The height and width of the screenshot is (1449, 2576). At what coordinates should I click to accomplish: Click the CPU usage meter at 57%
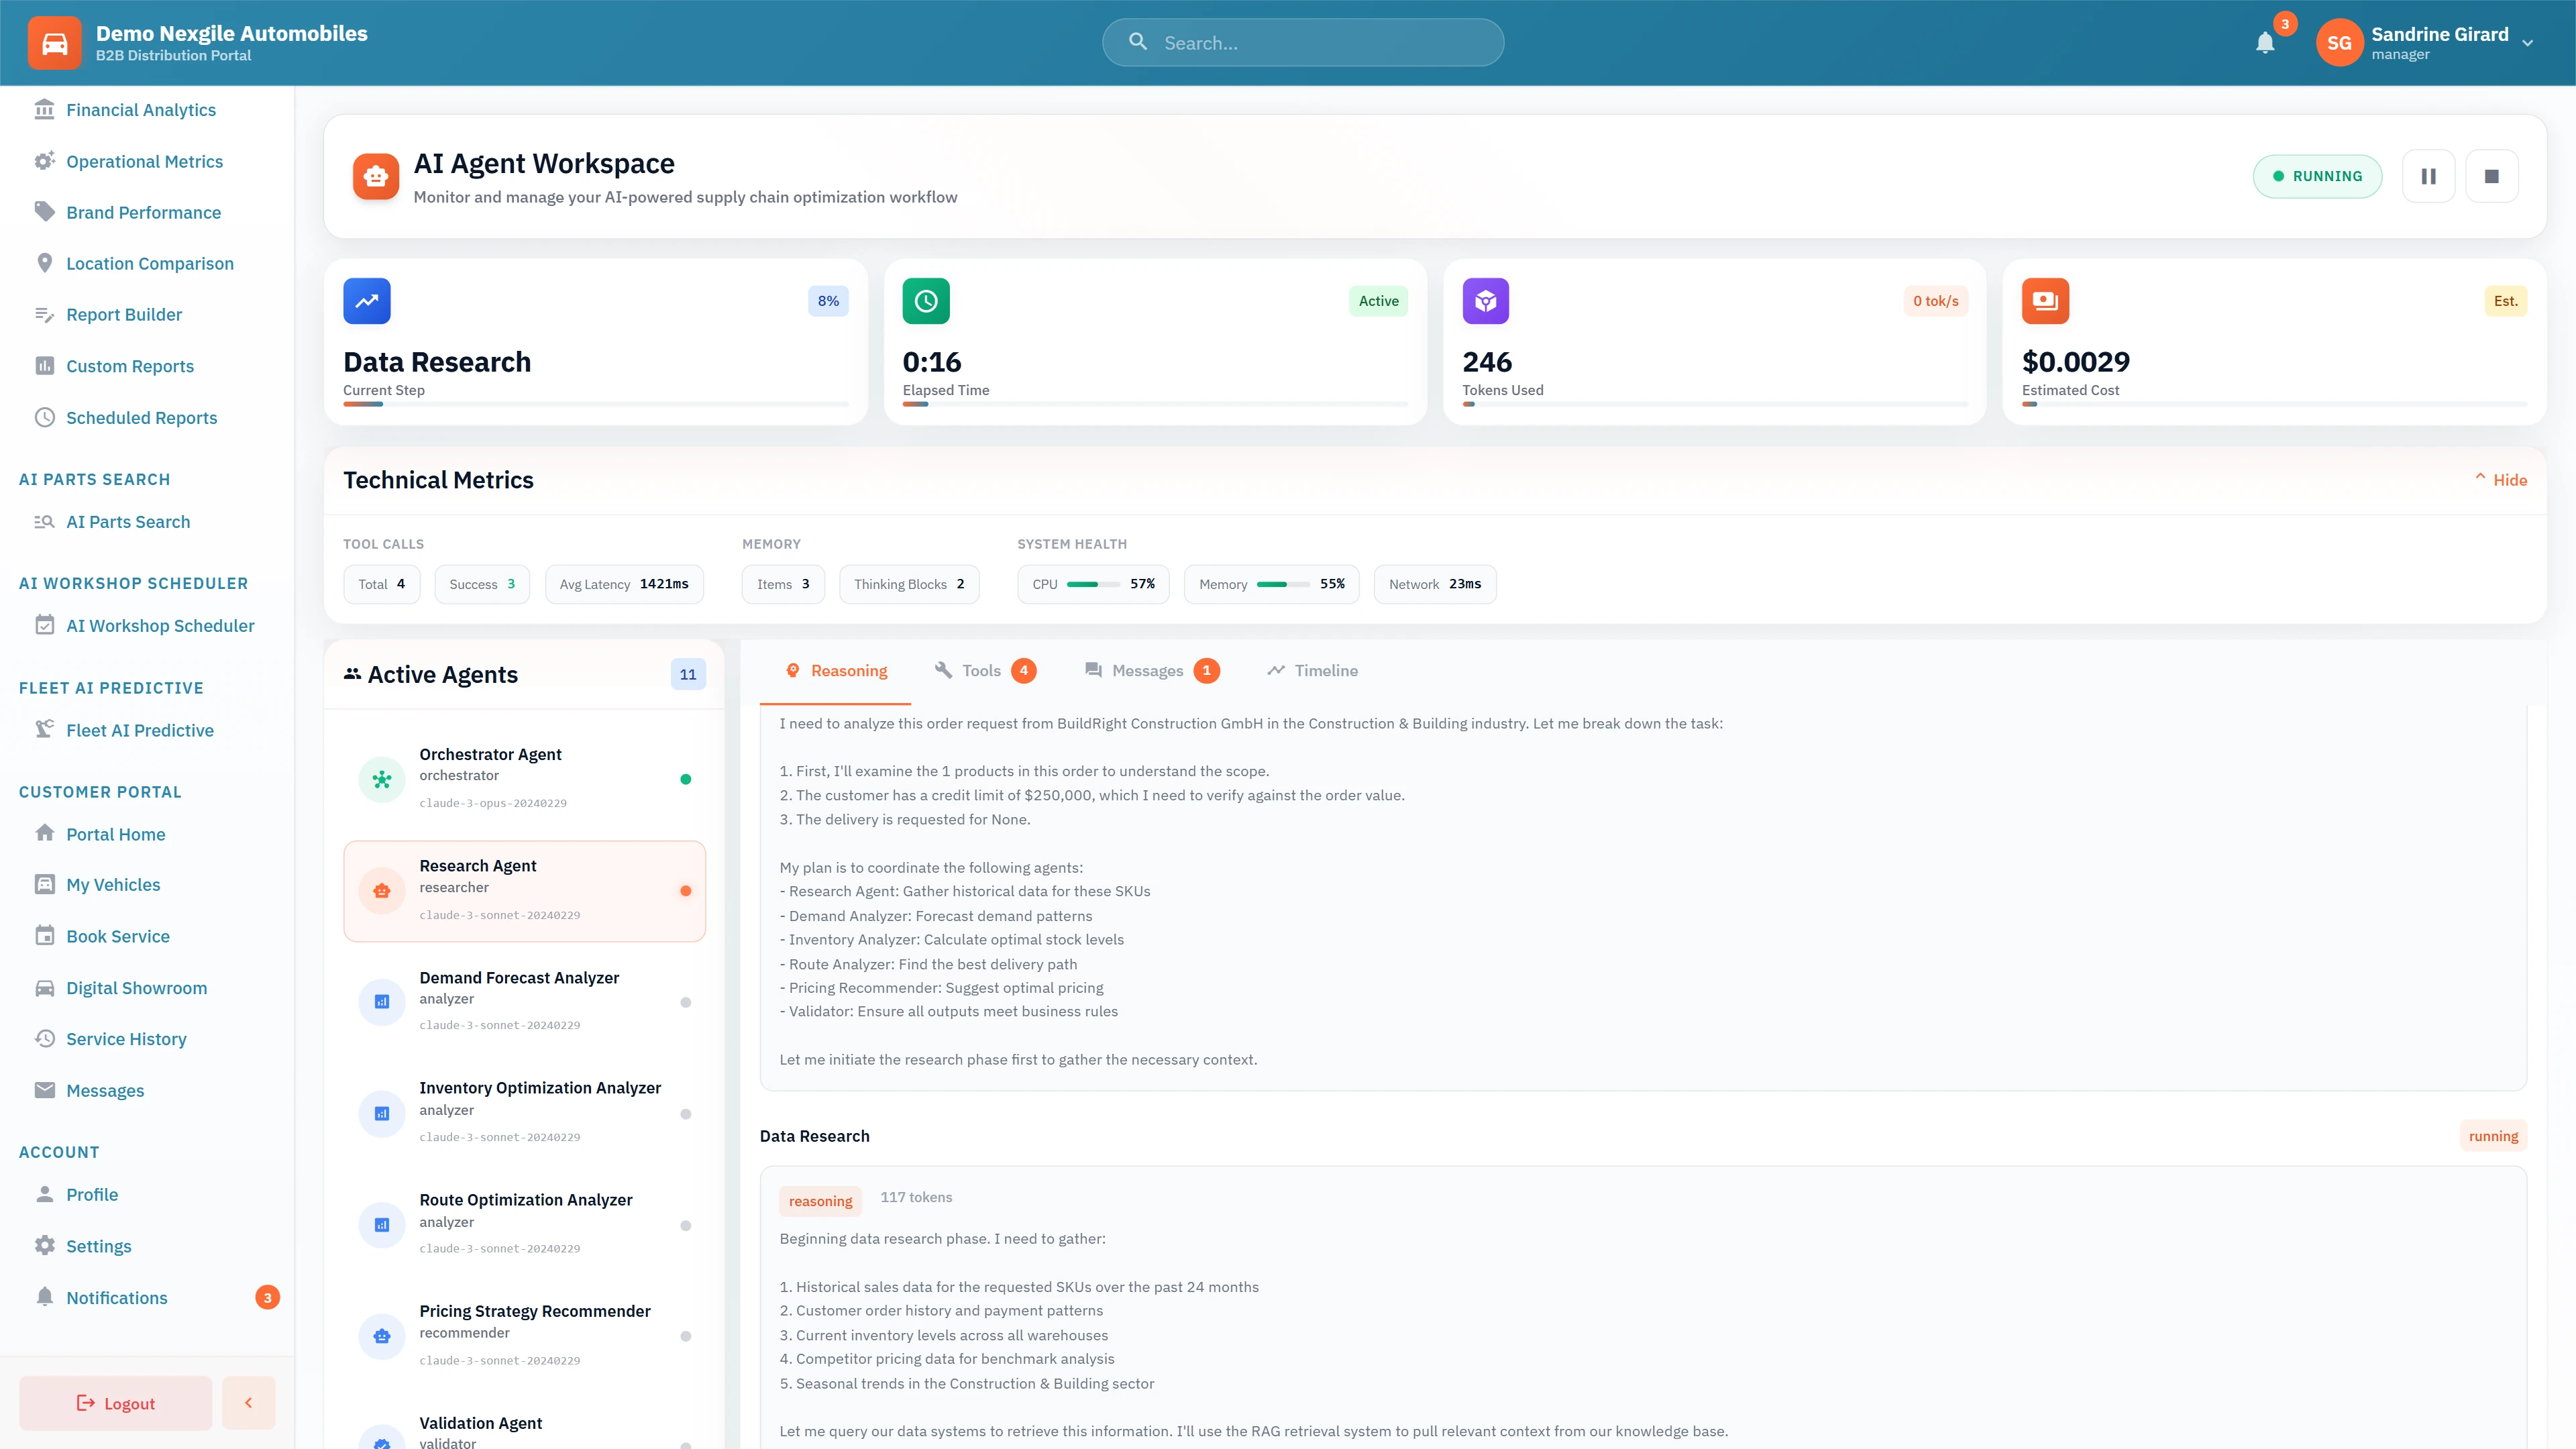tap(1092, 584)
